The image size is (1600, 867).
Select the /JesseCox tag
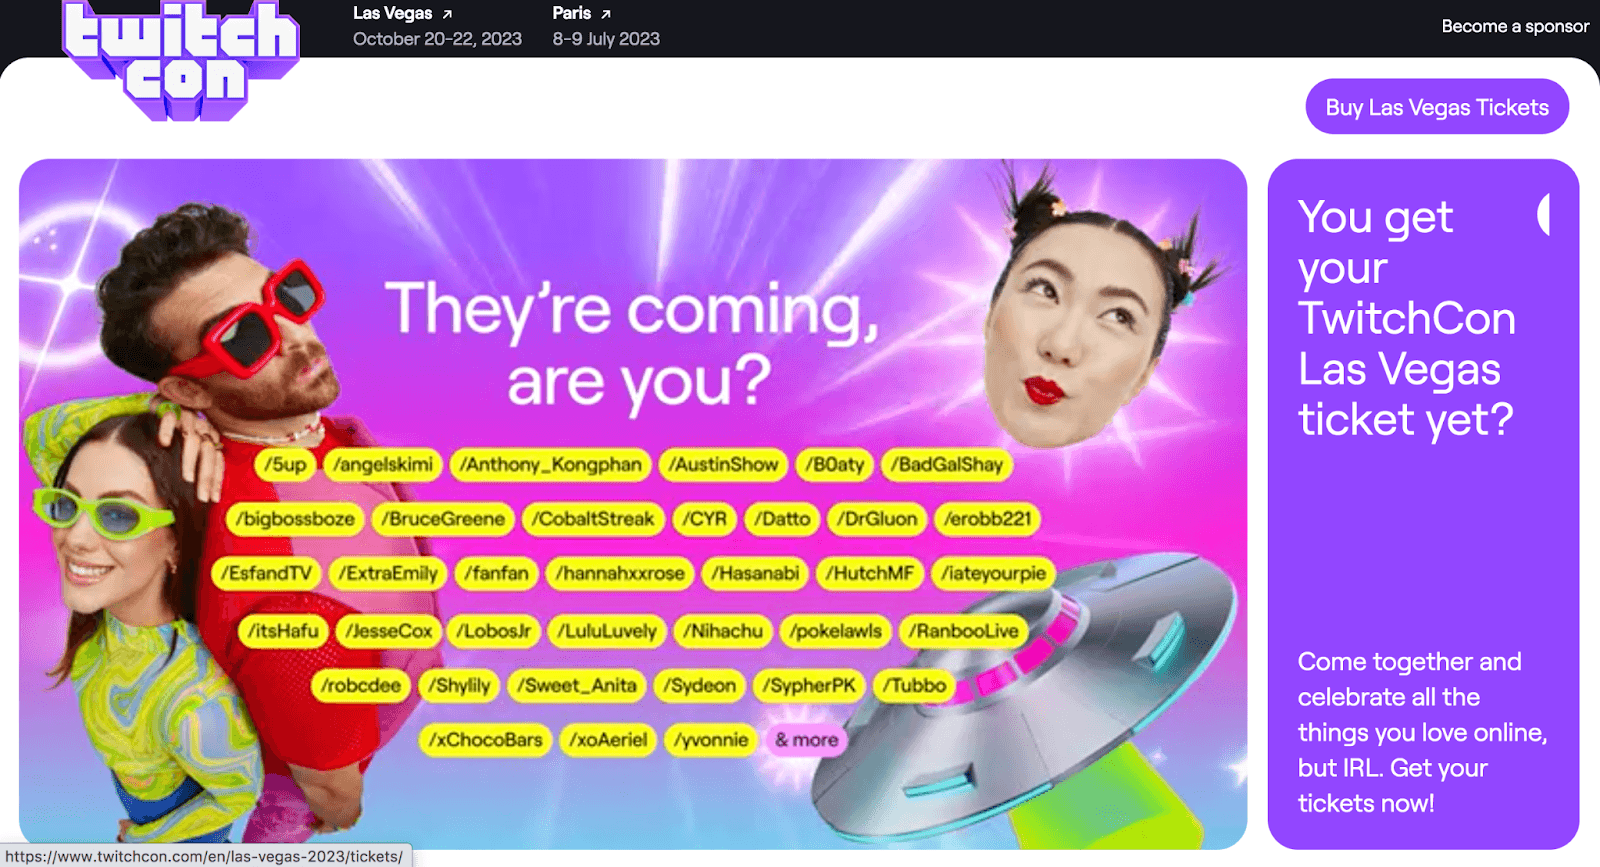pyautogui.click(x=389, y=631)
